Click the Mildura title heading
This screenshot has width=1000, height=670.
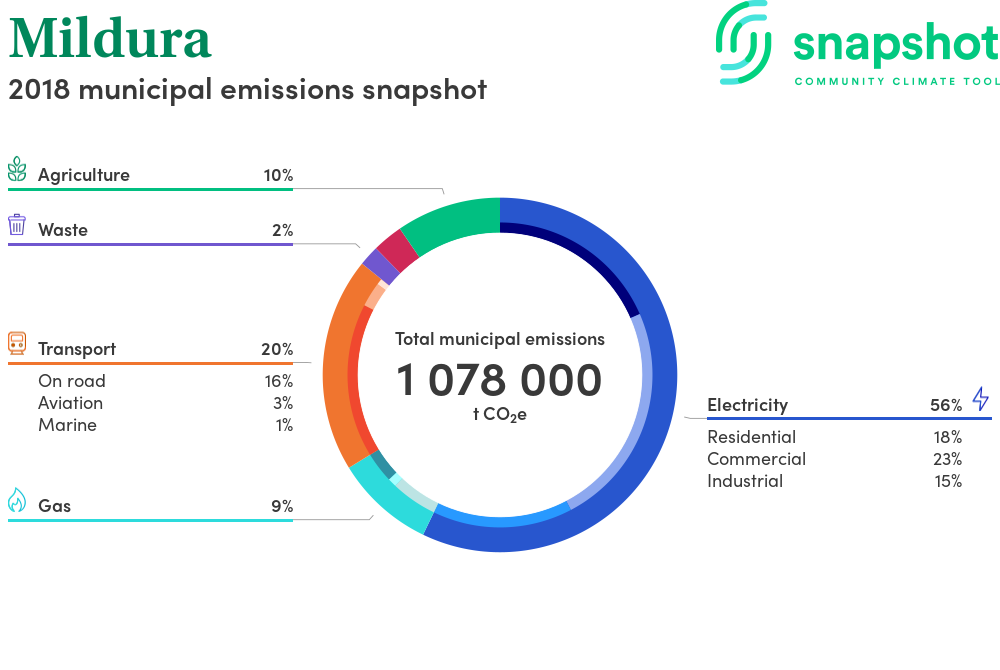click(x=110, y=38)
